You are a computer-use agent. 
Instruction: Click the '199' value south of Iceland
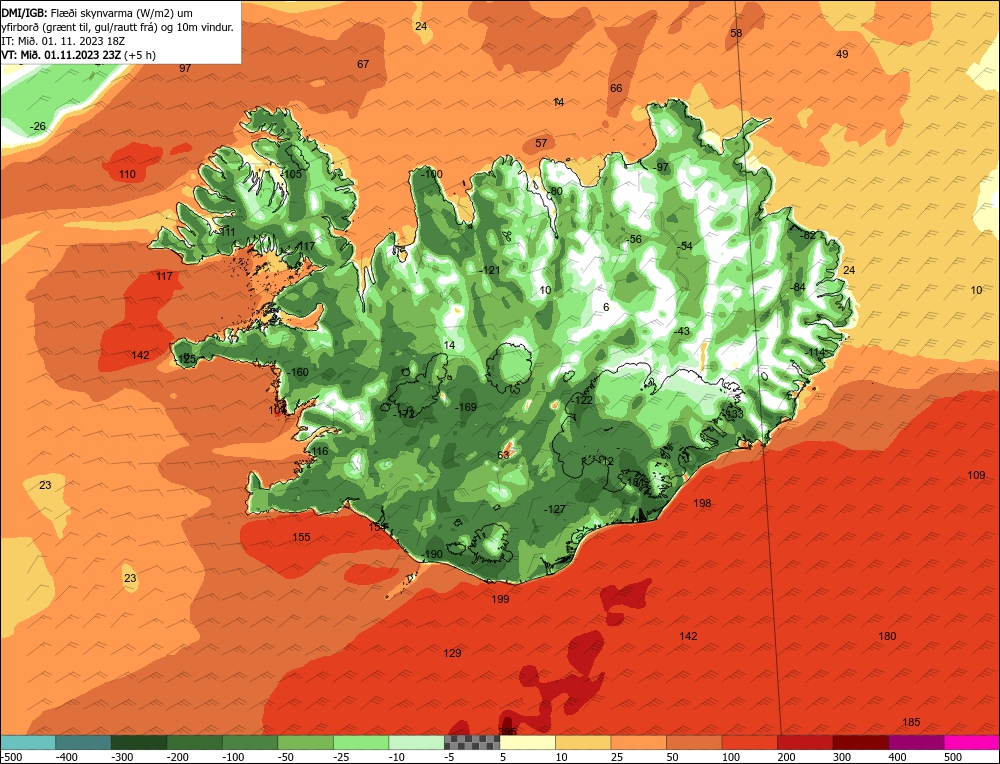pyautogui.click(x=500, y=599)
